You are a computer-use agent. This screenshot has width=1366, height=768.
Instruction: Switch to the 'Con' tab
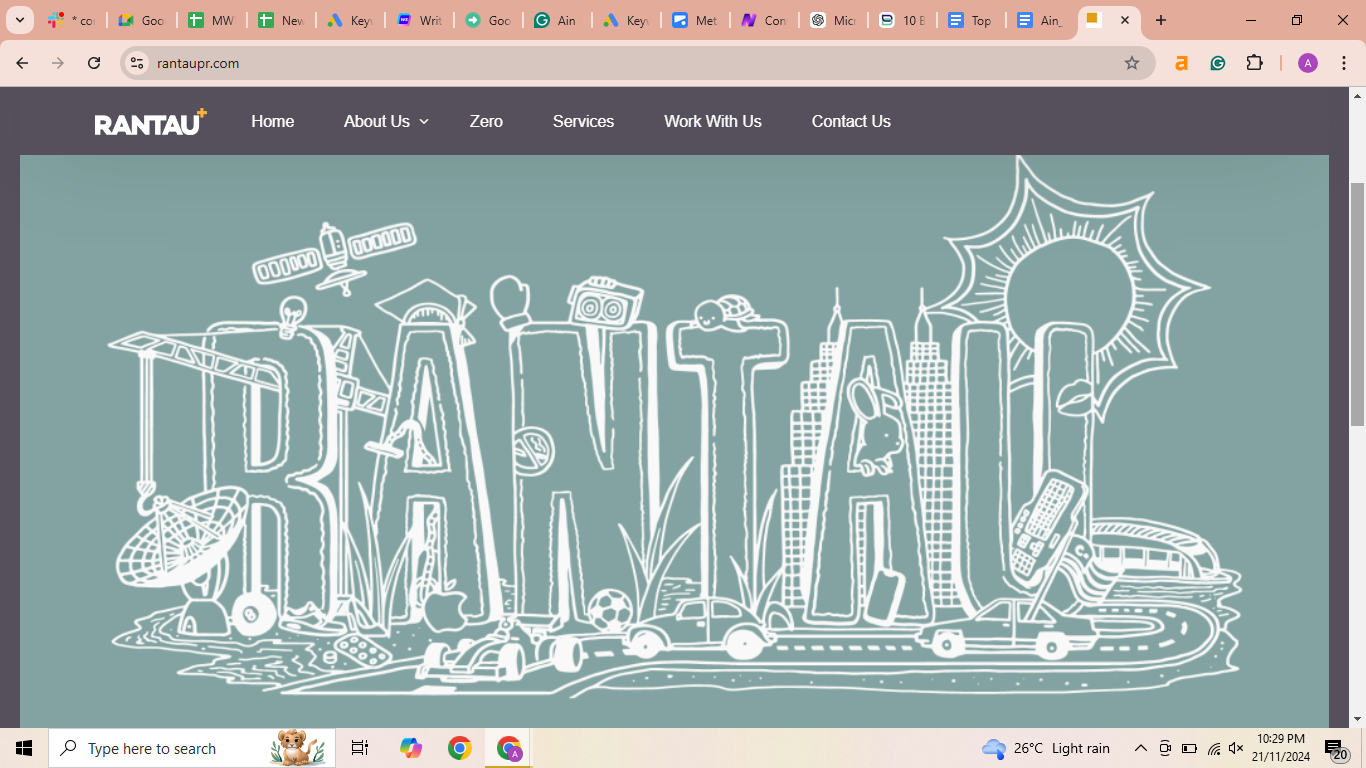pos(764,20)
